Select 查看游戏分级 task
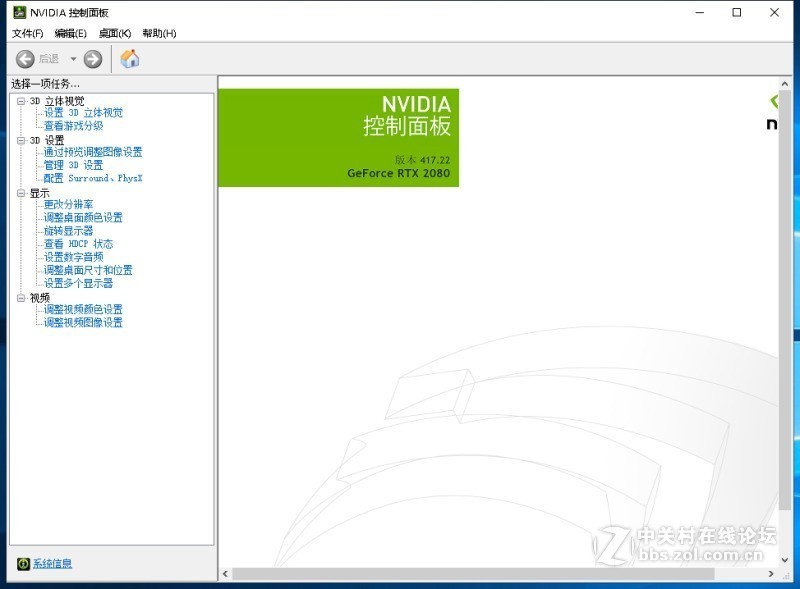 [73, 126]
